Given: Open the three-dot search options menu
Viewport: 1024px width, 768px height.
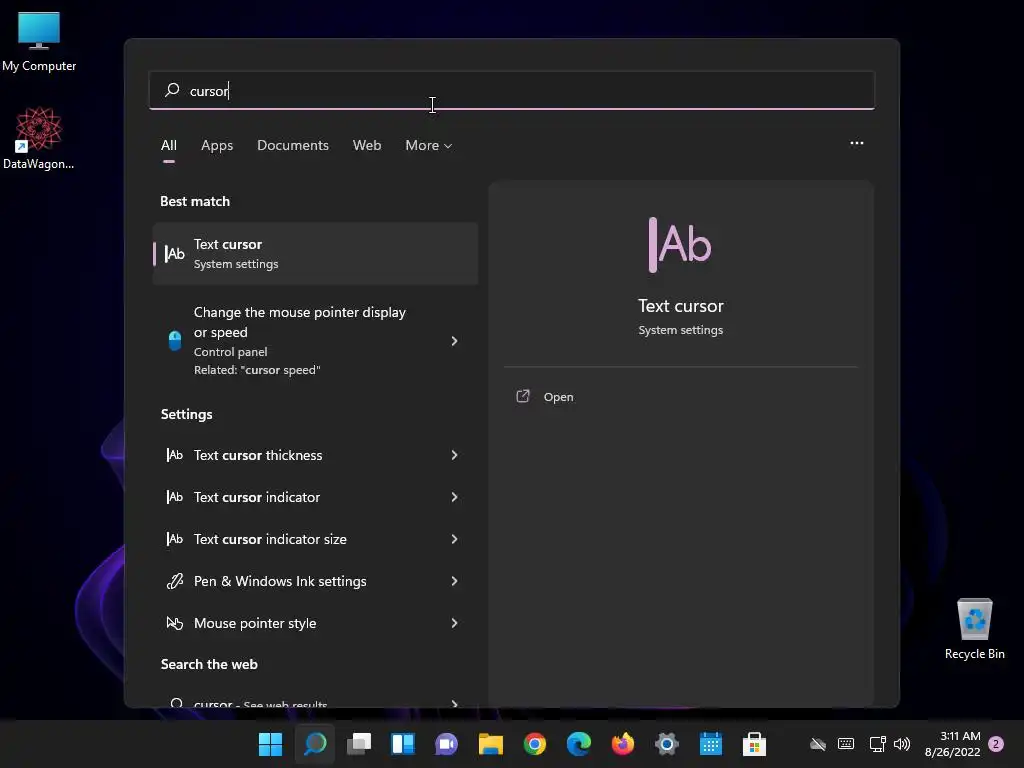Looking at the screenshot, I should pyautogui.click(x=857, y=143).
